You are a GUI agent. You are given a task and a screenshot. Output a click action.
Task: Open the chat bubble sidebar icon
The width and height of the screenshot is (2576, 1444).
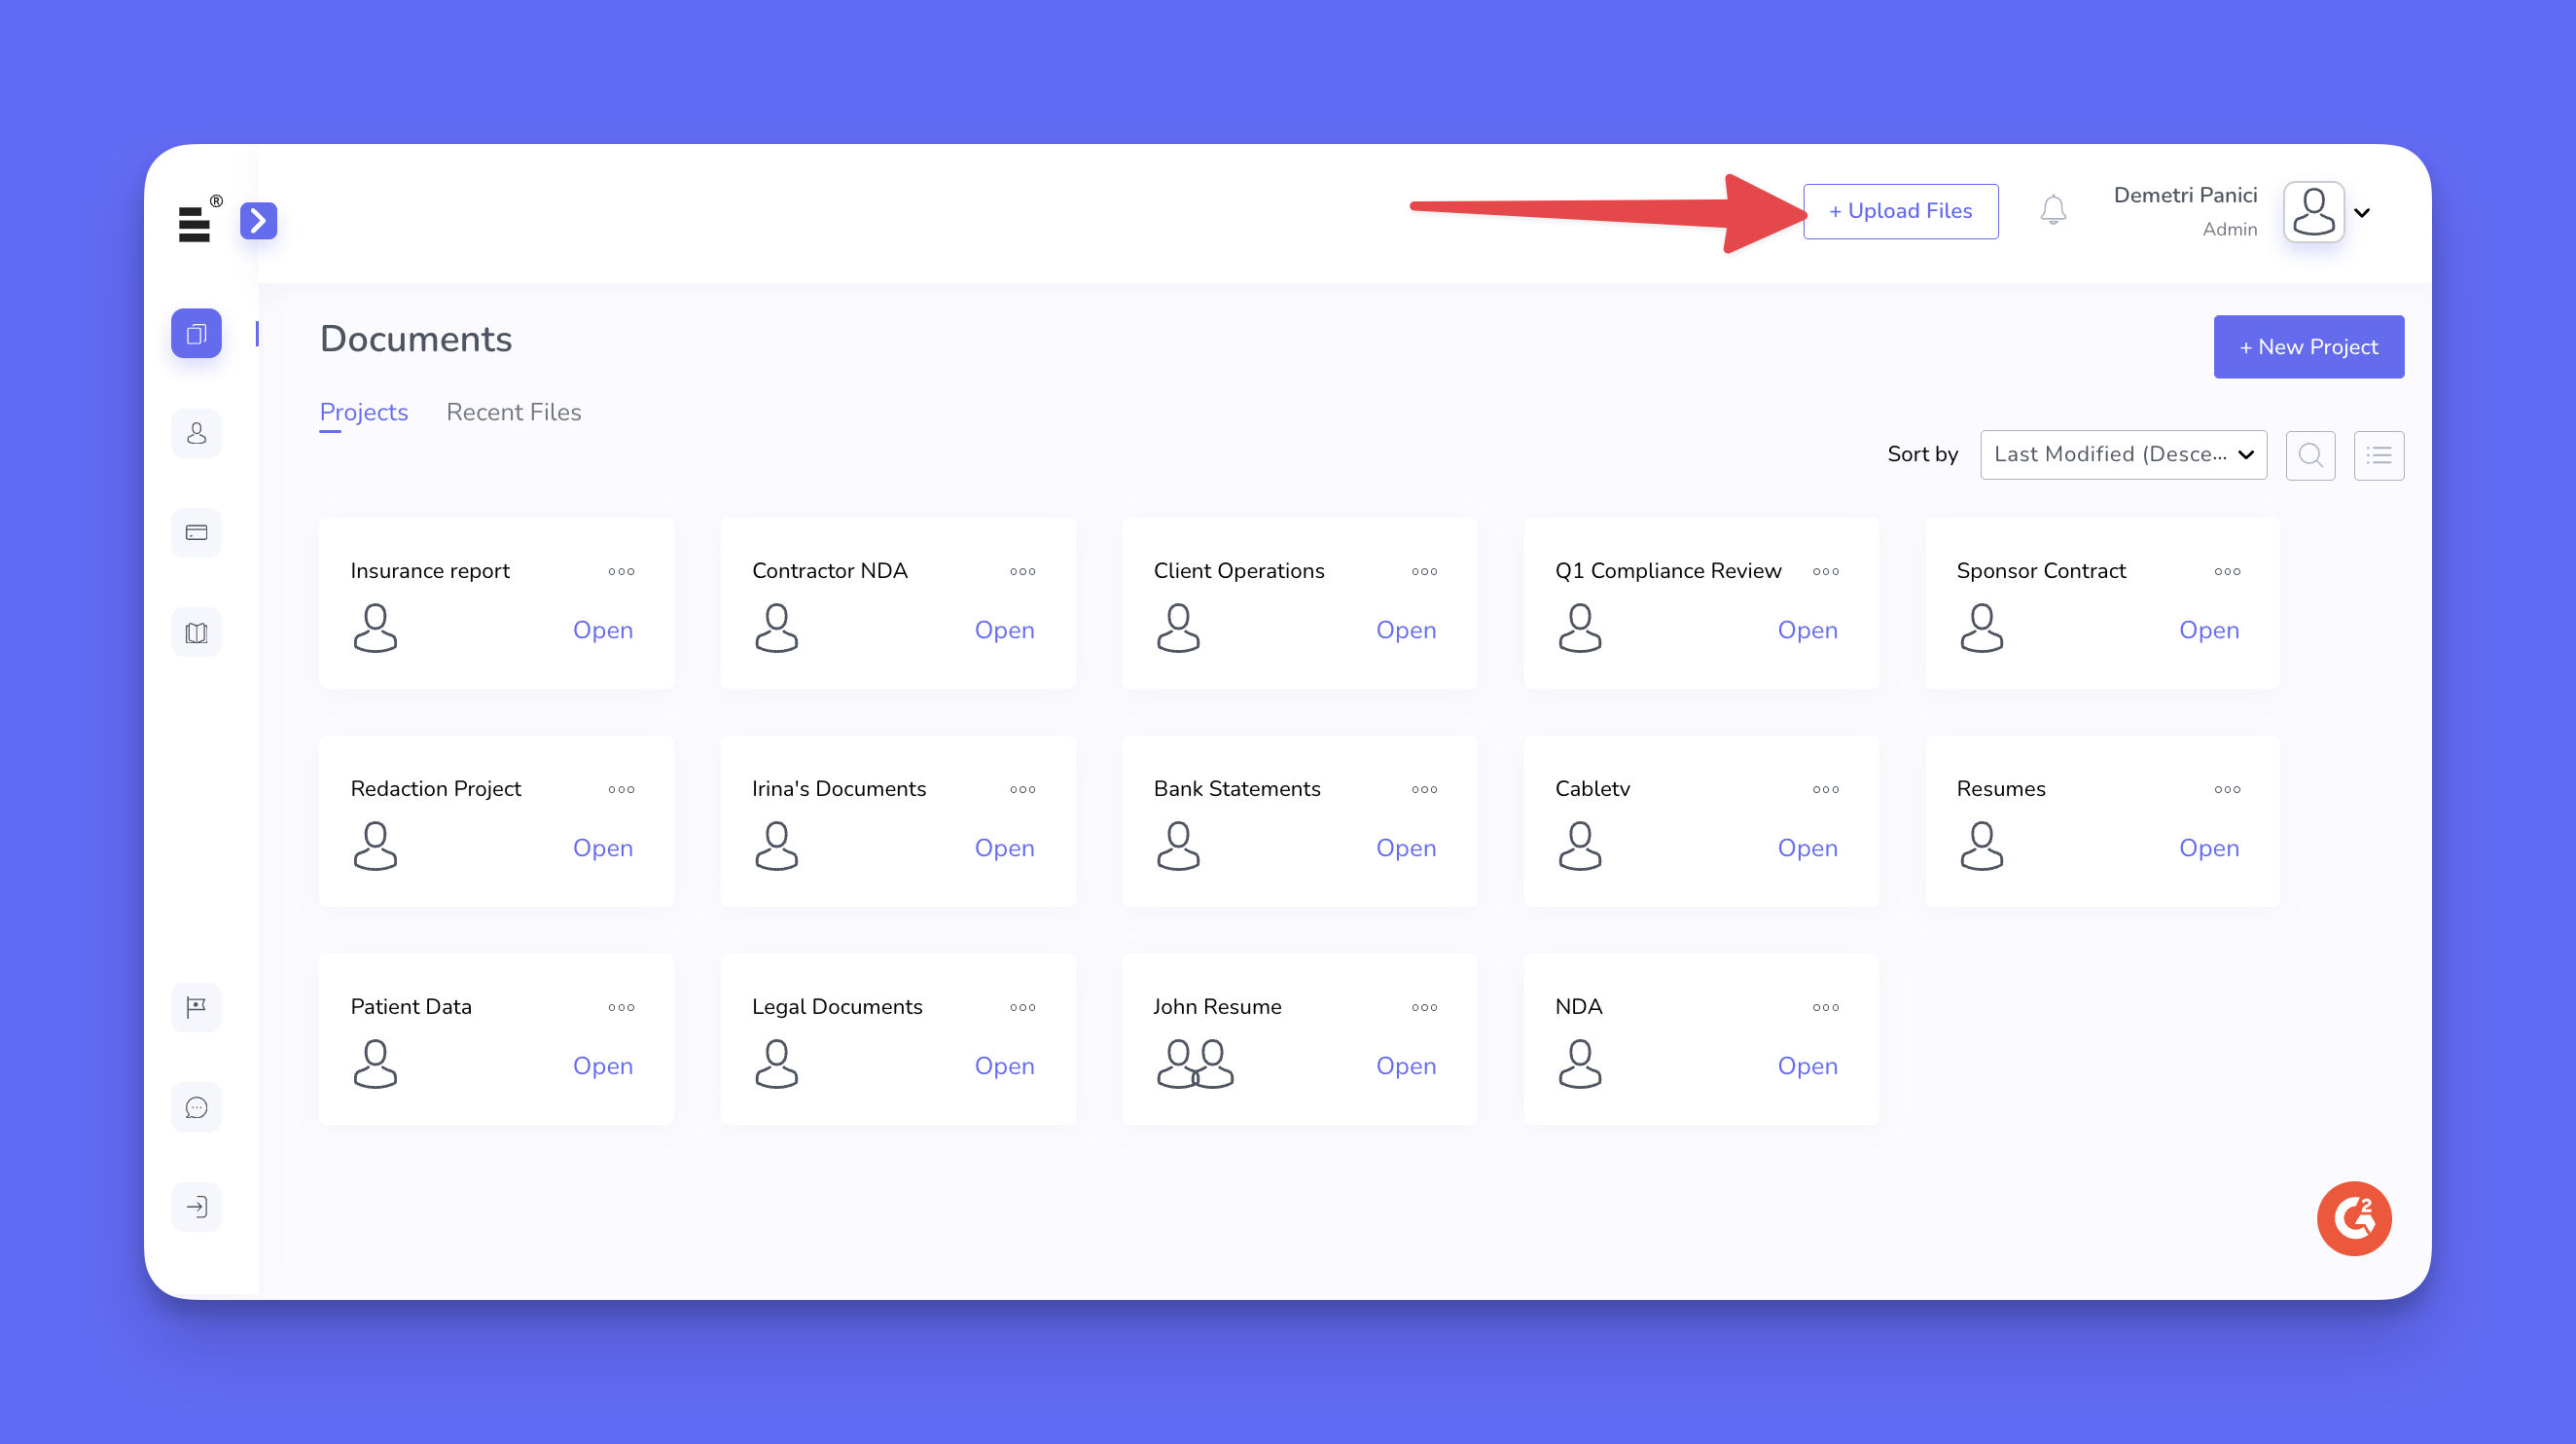coord(196,1107)
